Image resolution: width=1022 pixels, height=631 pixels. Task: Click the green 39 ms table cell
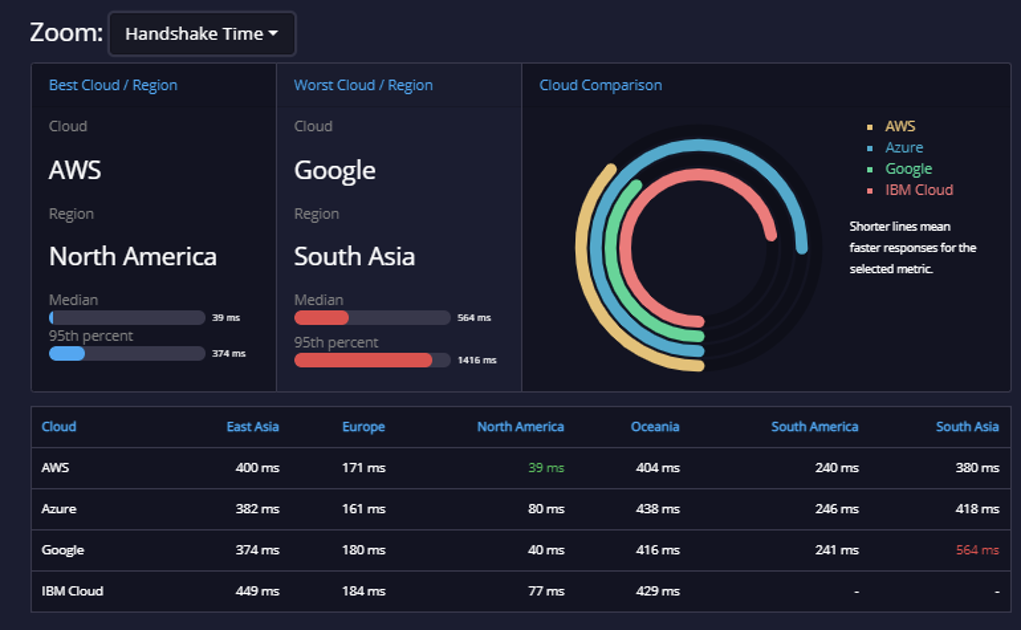pos(546,468)
